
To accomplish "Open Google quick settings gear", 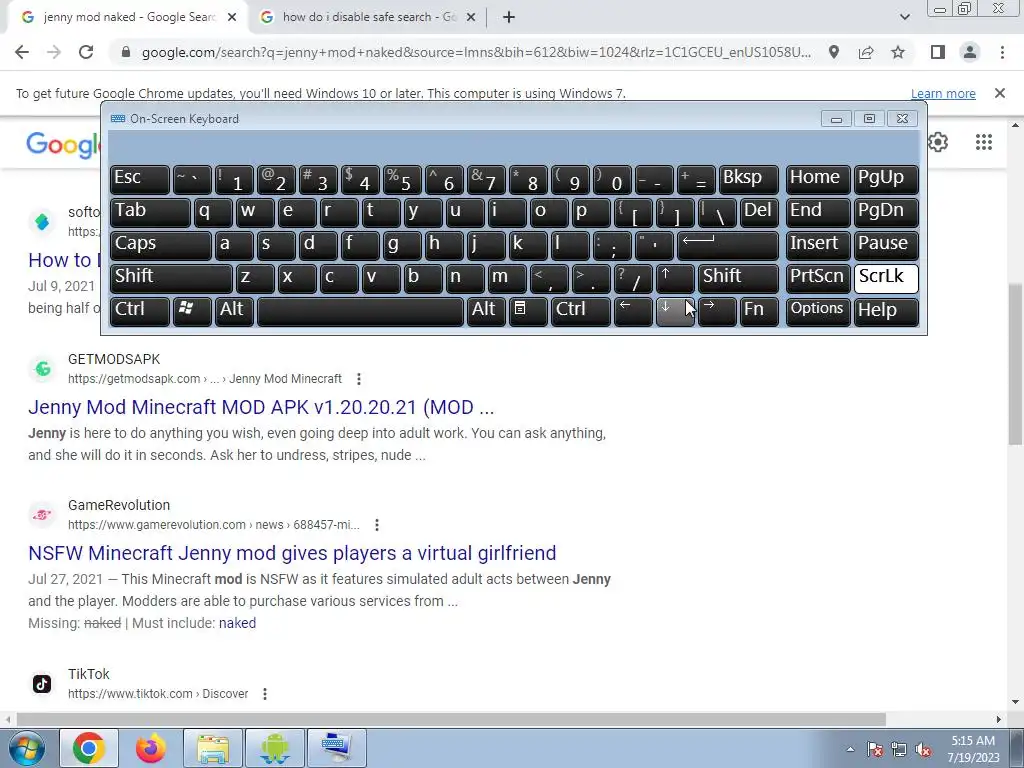I will pyautogui.click(x=938, y=142).
